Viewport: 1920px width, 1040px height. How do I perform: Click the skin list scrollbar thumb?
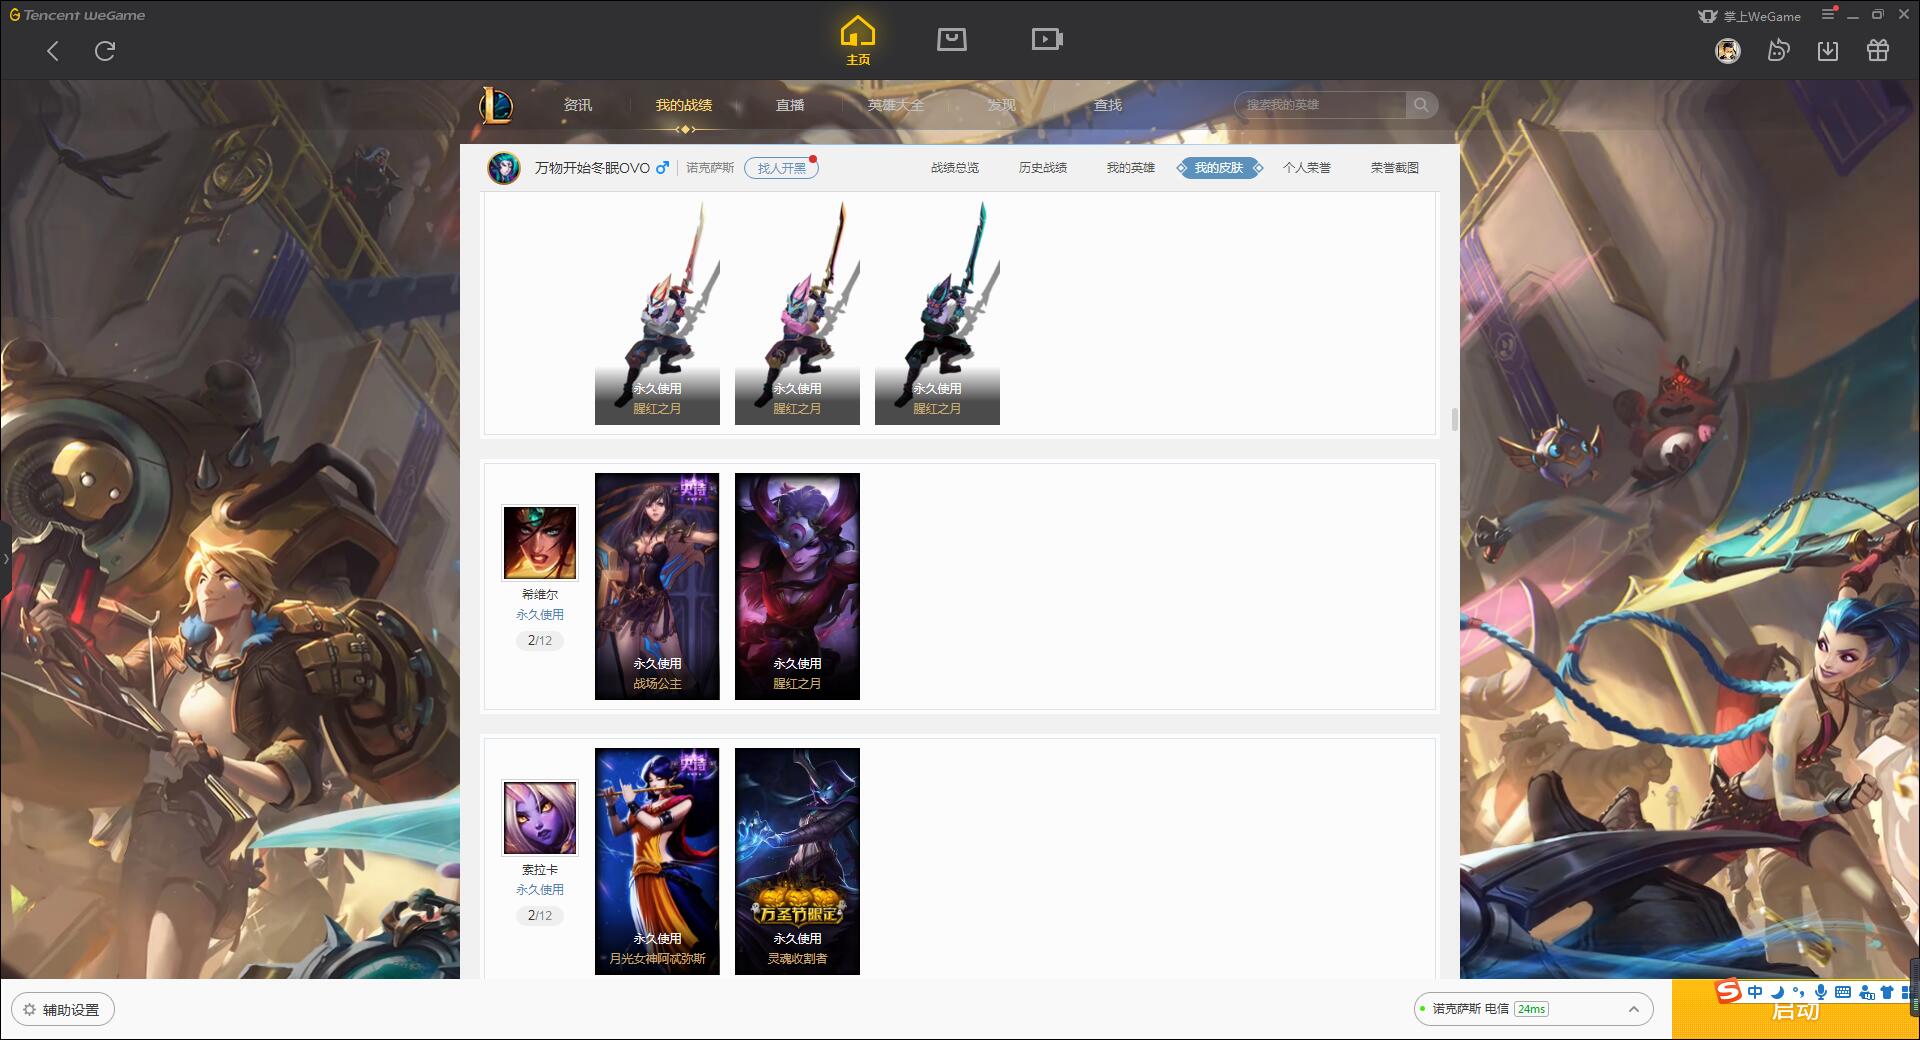point(1454,419)
